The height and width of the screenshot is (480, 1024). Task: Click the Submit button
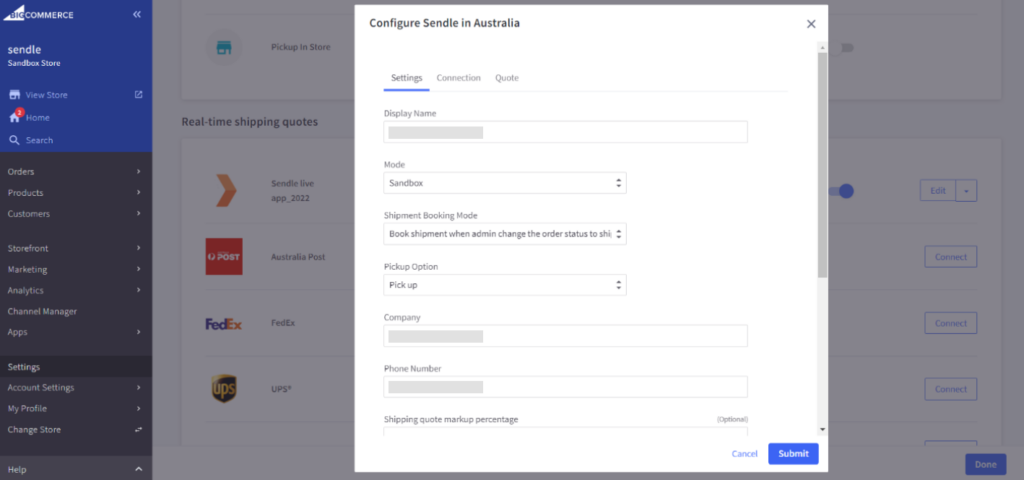point(793,454)
